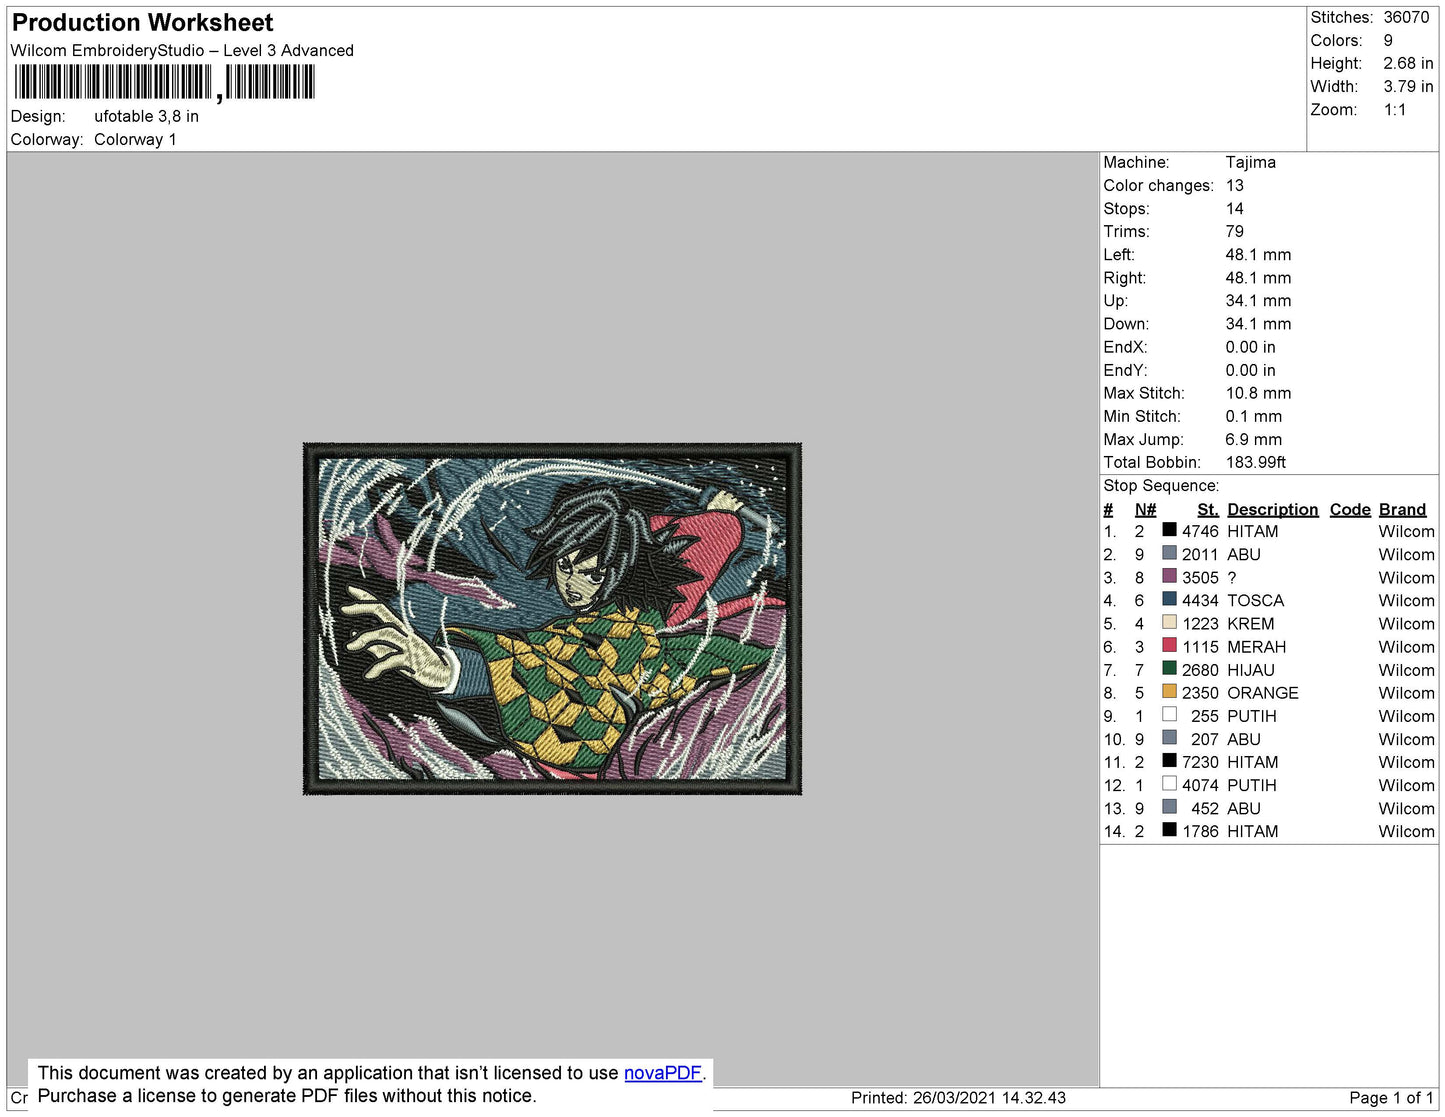Select the orange swatch beside ORANGE
Image resolution: width=1445 pixels, height=1117 pixels.
coord(1169,691)
